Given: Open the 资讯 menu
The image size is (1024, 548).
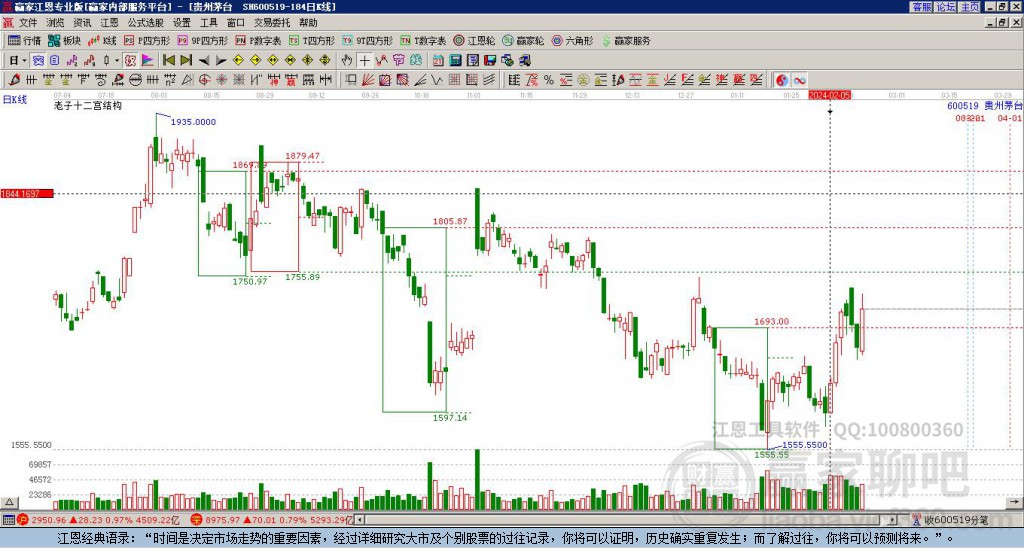Looking at the screenshot, I should pyautogui.click(x=82, y=23).
